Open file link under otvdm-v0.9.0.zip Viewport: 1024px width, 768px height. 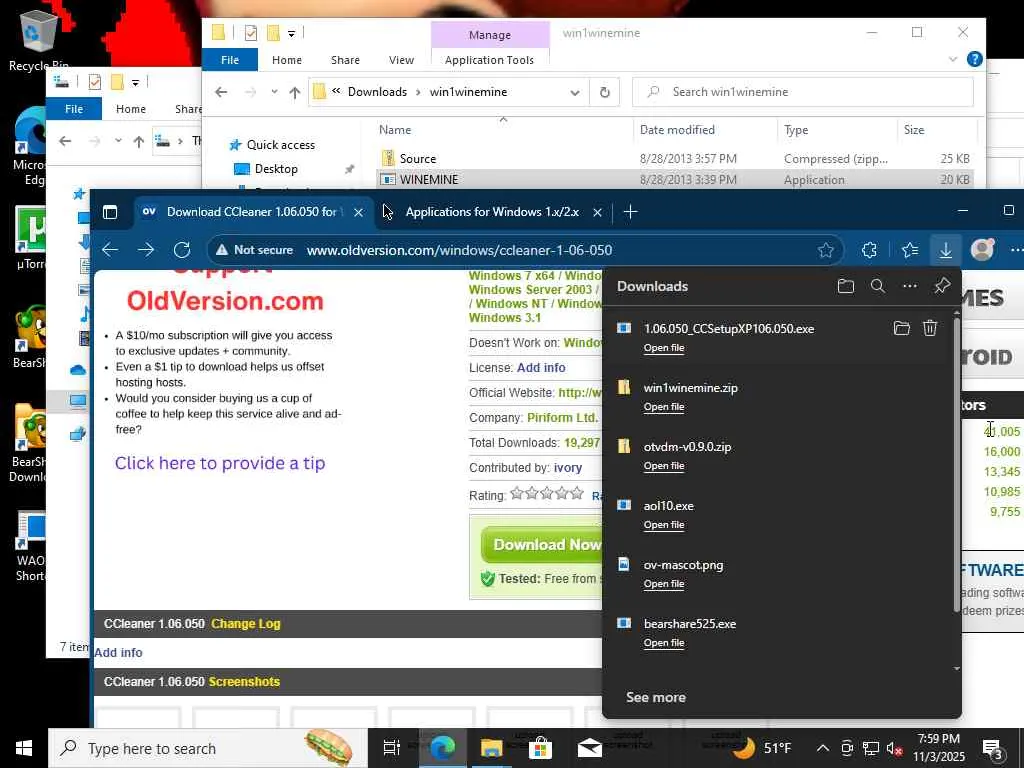664,466
